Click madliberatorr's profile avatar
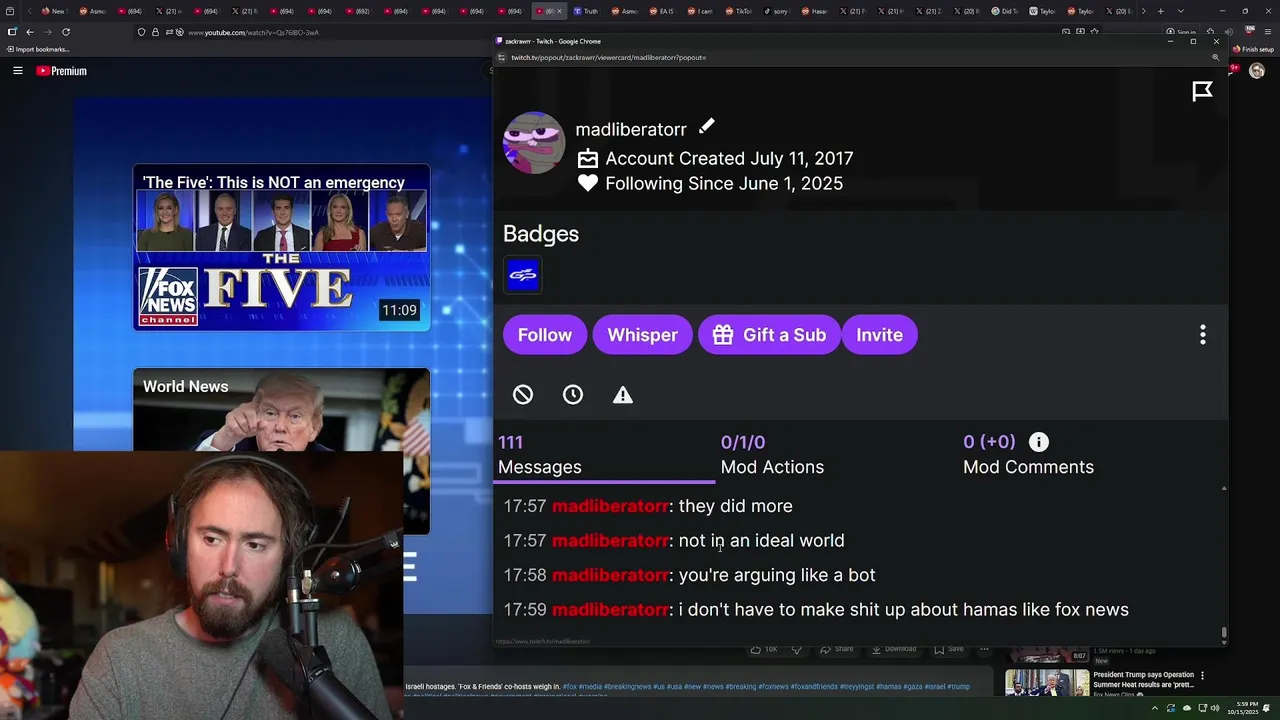This screenshot has width=1280, height=720. [534, 142]
